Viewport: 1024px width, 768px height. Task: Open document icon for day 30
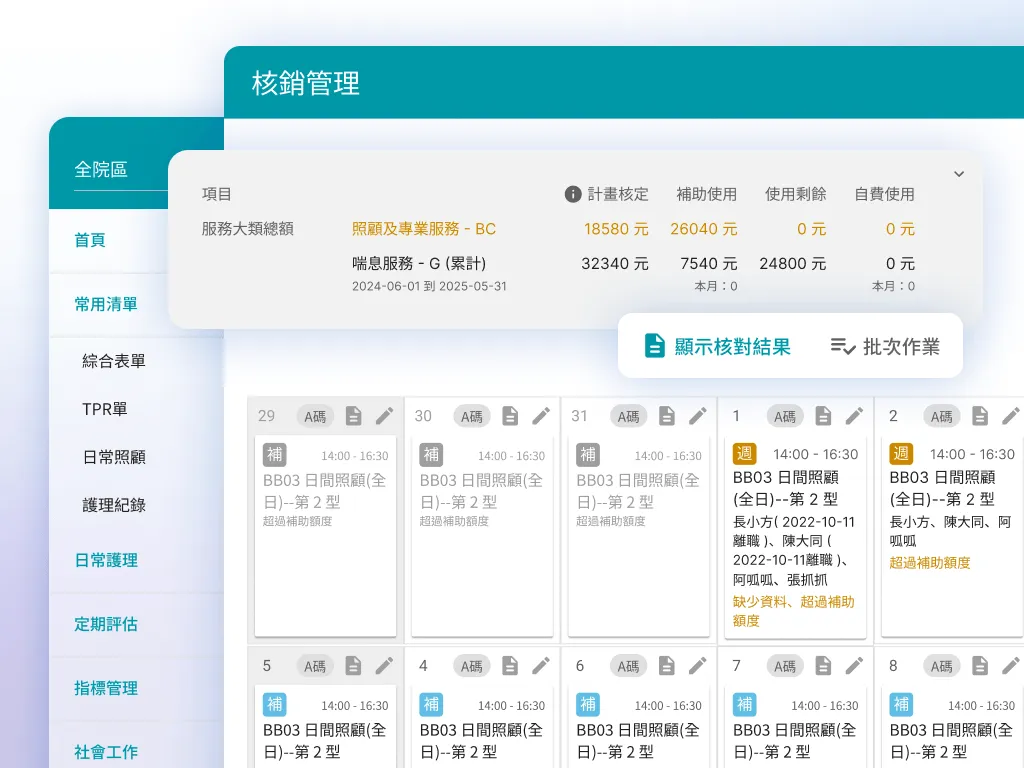(510, 416)
